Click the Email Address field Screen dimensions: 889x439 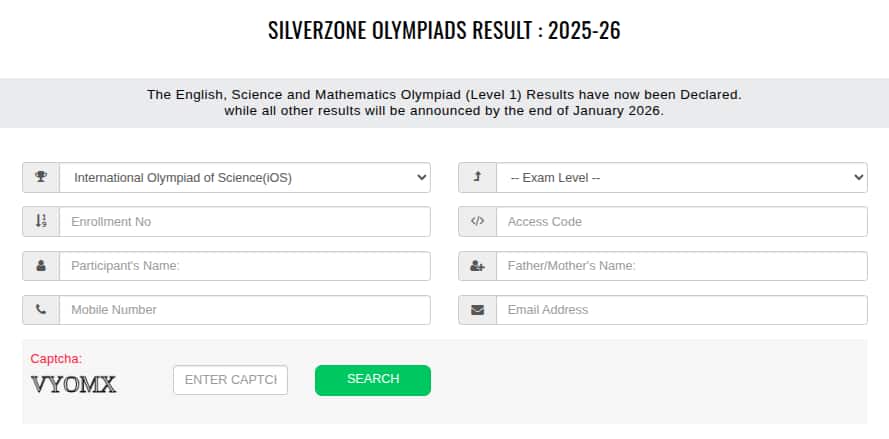(x=681, y=310)
